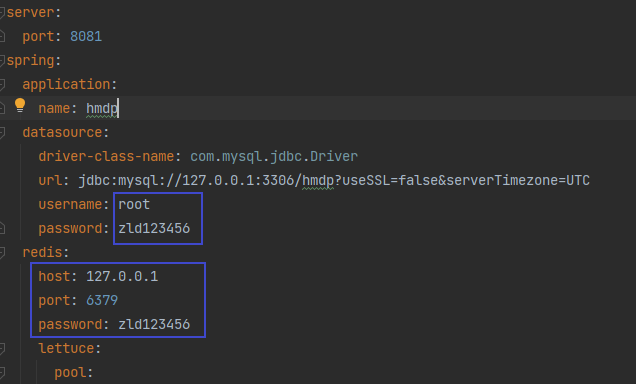Click the datasource password value zld123456

pyautogui.click(x=154, y=228)
